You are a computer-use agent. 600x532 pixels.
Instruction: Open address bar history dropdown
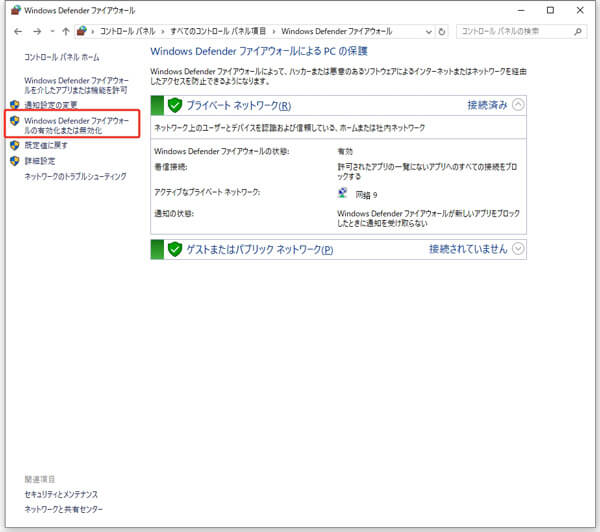point(429,32)
